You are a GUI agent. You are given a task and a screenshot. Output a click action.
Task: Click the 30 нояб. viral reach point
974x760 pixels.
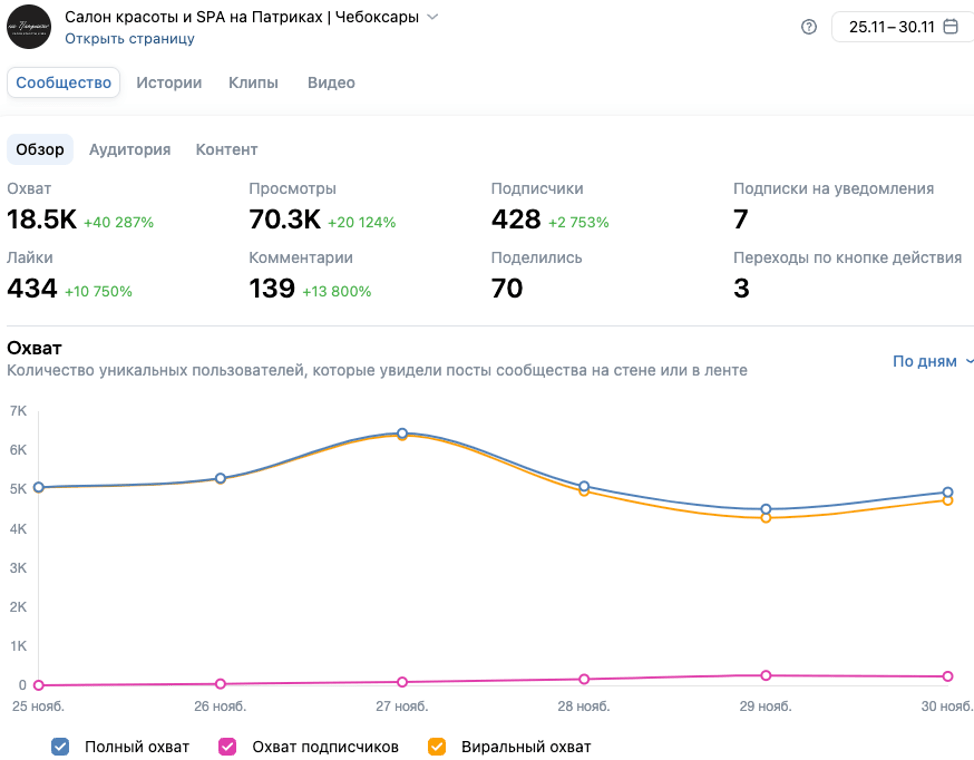tap(948, 500)
